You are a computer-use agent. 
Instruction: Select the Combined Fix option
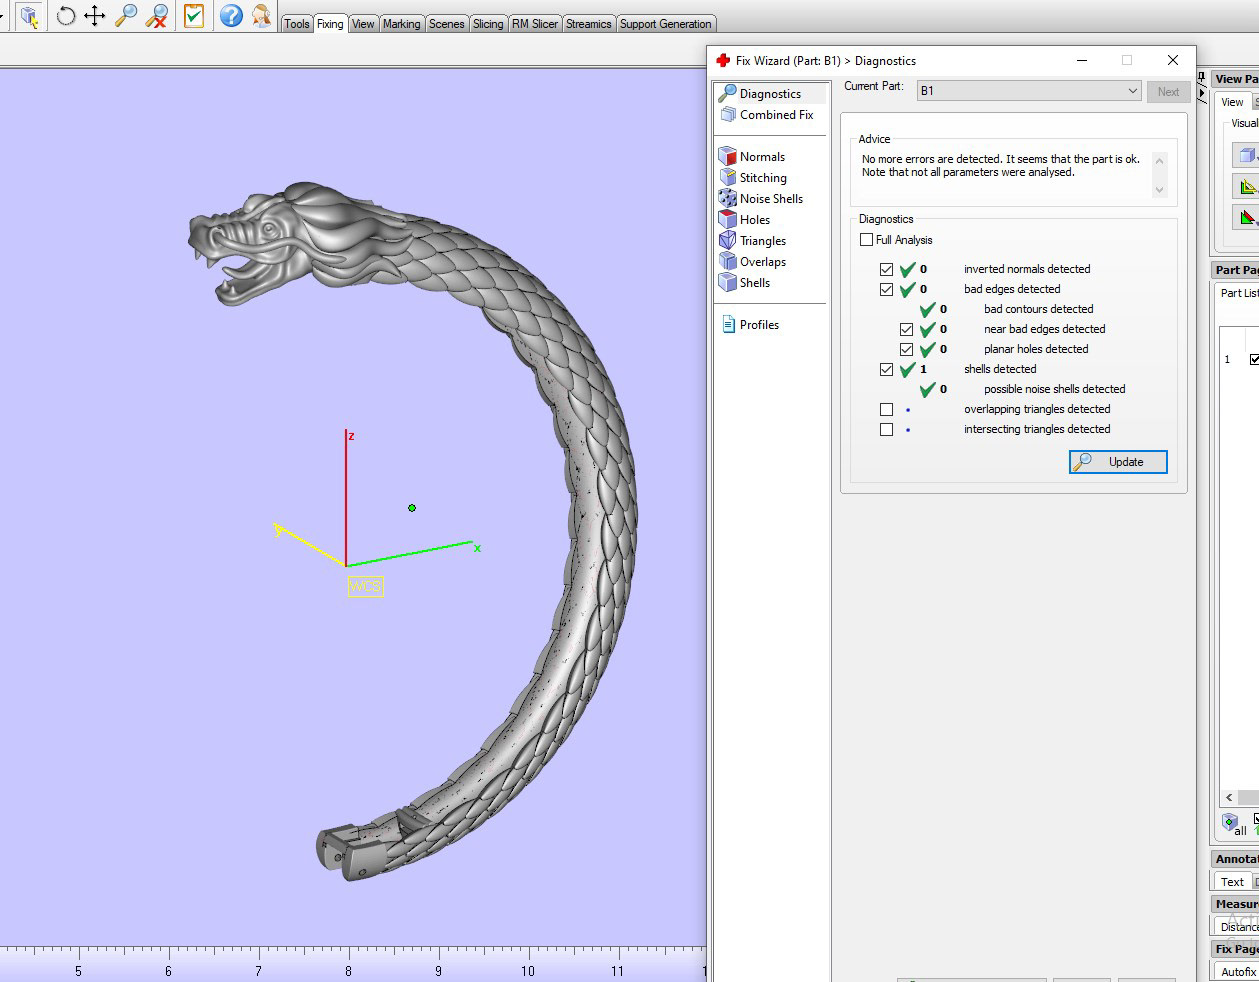pos(776,115)
